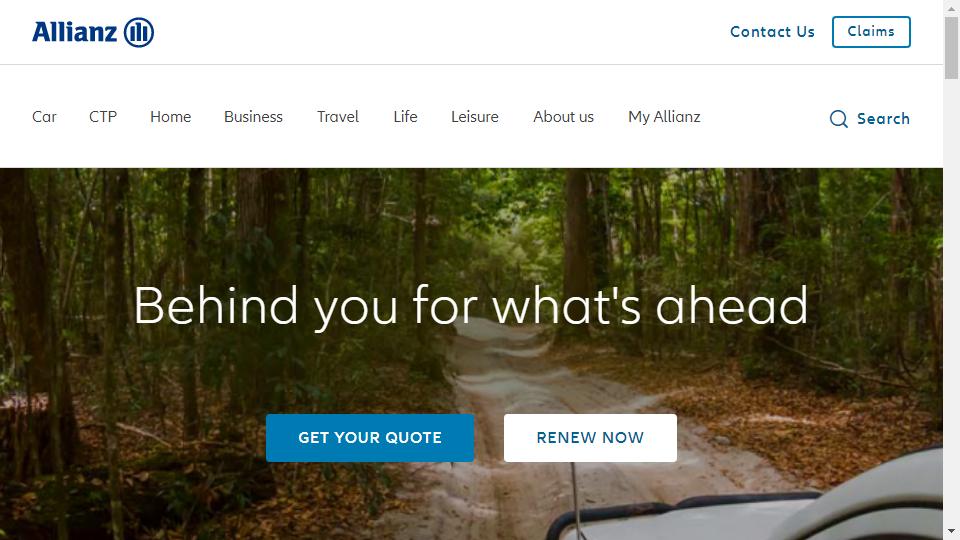Screen dimensions: 960x540
Task: Click the RENEW NOW button
Action: [590, 438]
